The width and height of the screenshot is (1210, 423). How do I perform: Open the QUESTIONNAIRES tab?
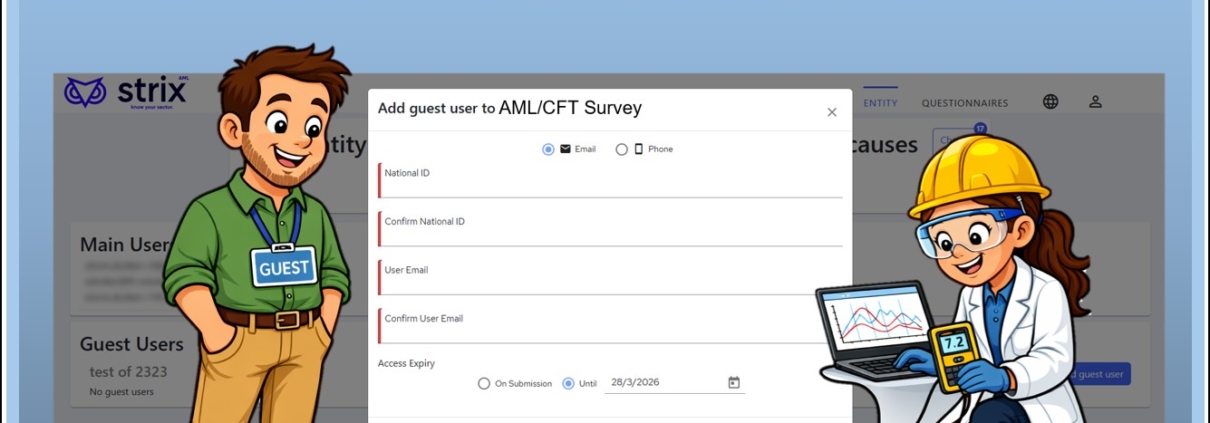click(965, 102)
